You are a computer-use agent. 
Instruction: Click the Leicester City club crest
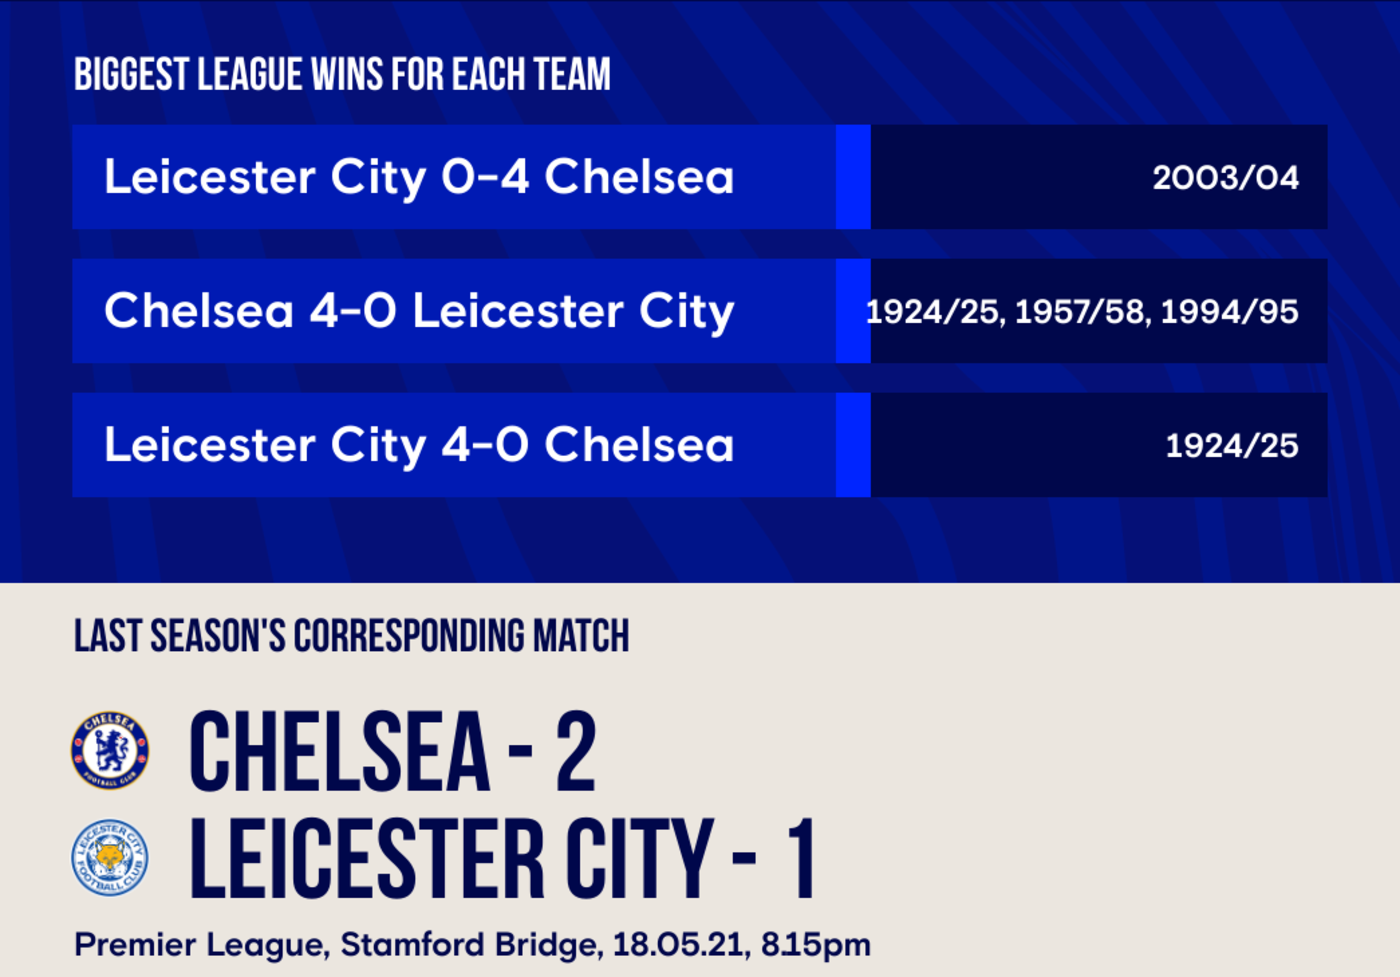(110, 858)
